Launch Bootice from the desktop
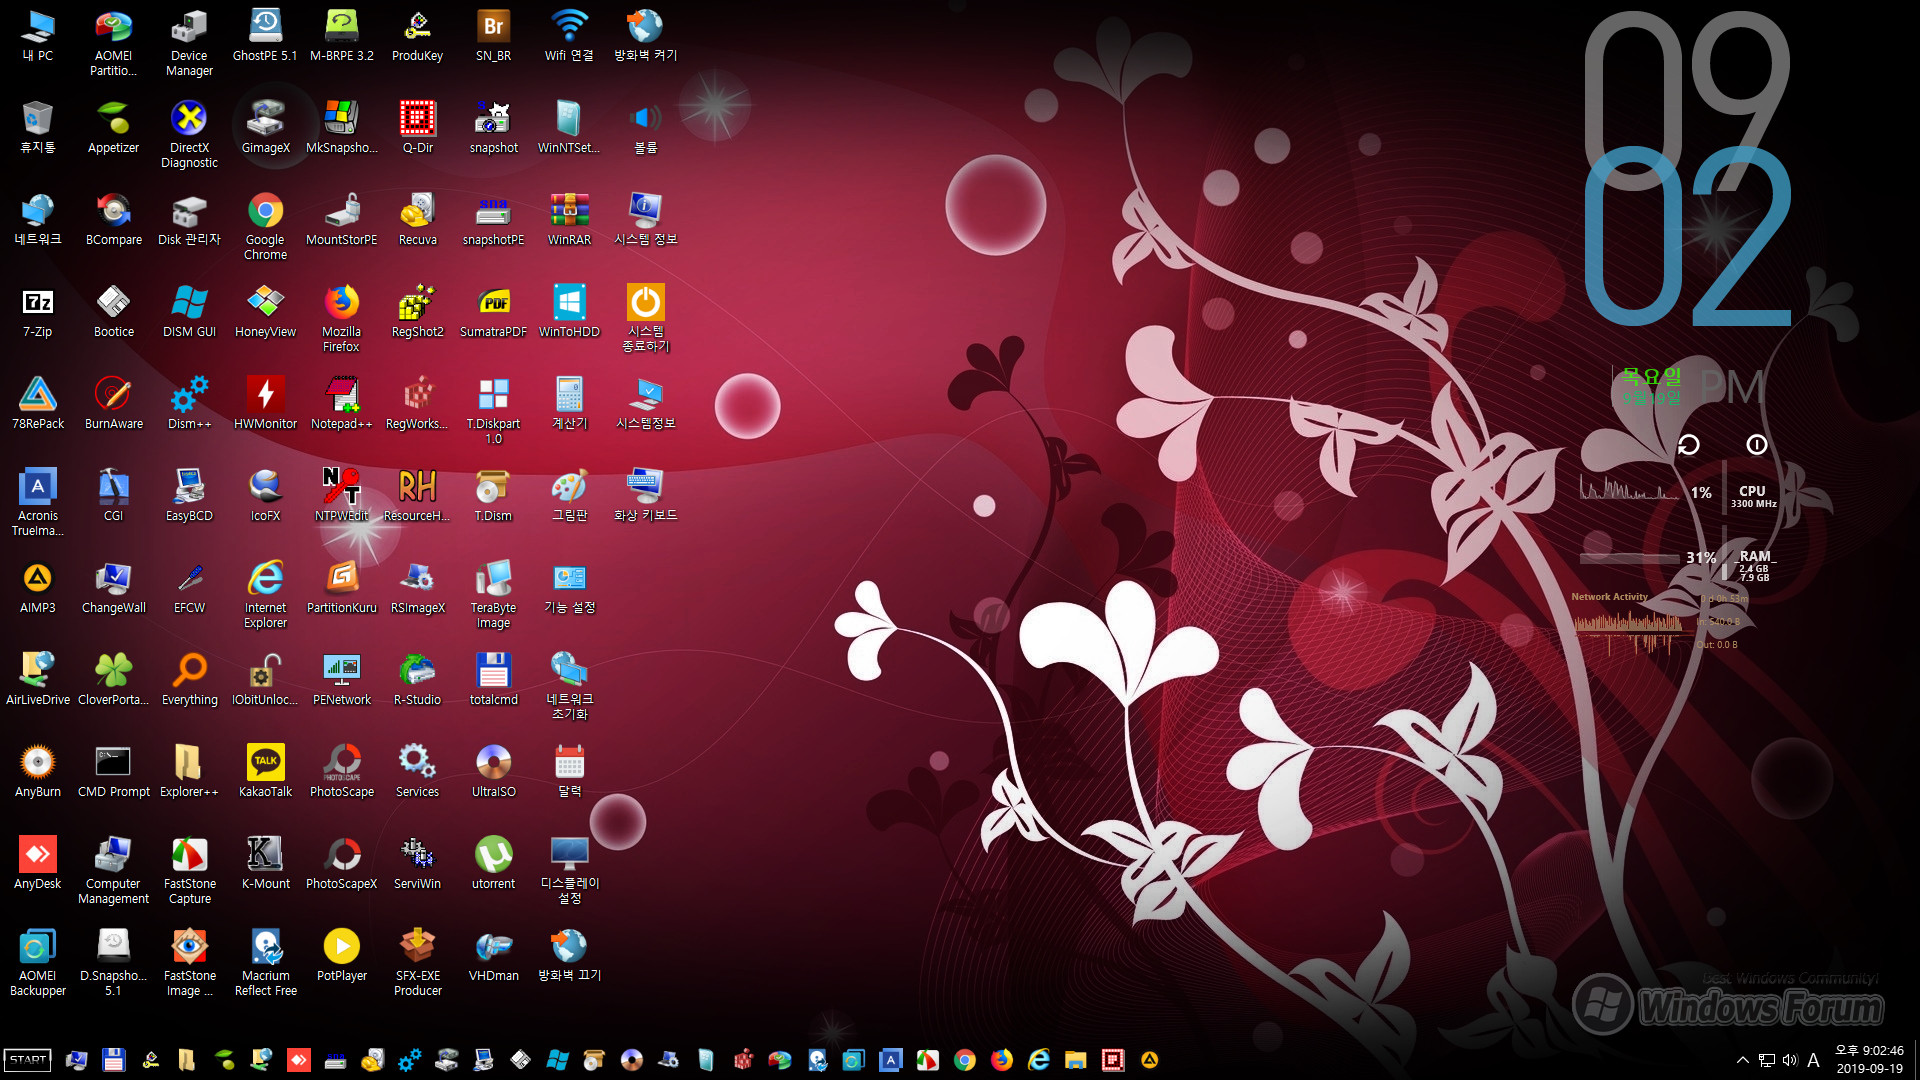The image size is (1920, 1080). (113, 311)
